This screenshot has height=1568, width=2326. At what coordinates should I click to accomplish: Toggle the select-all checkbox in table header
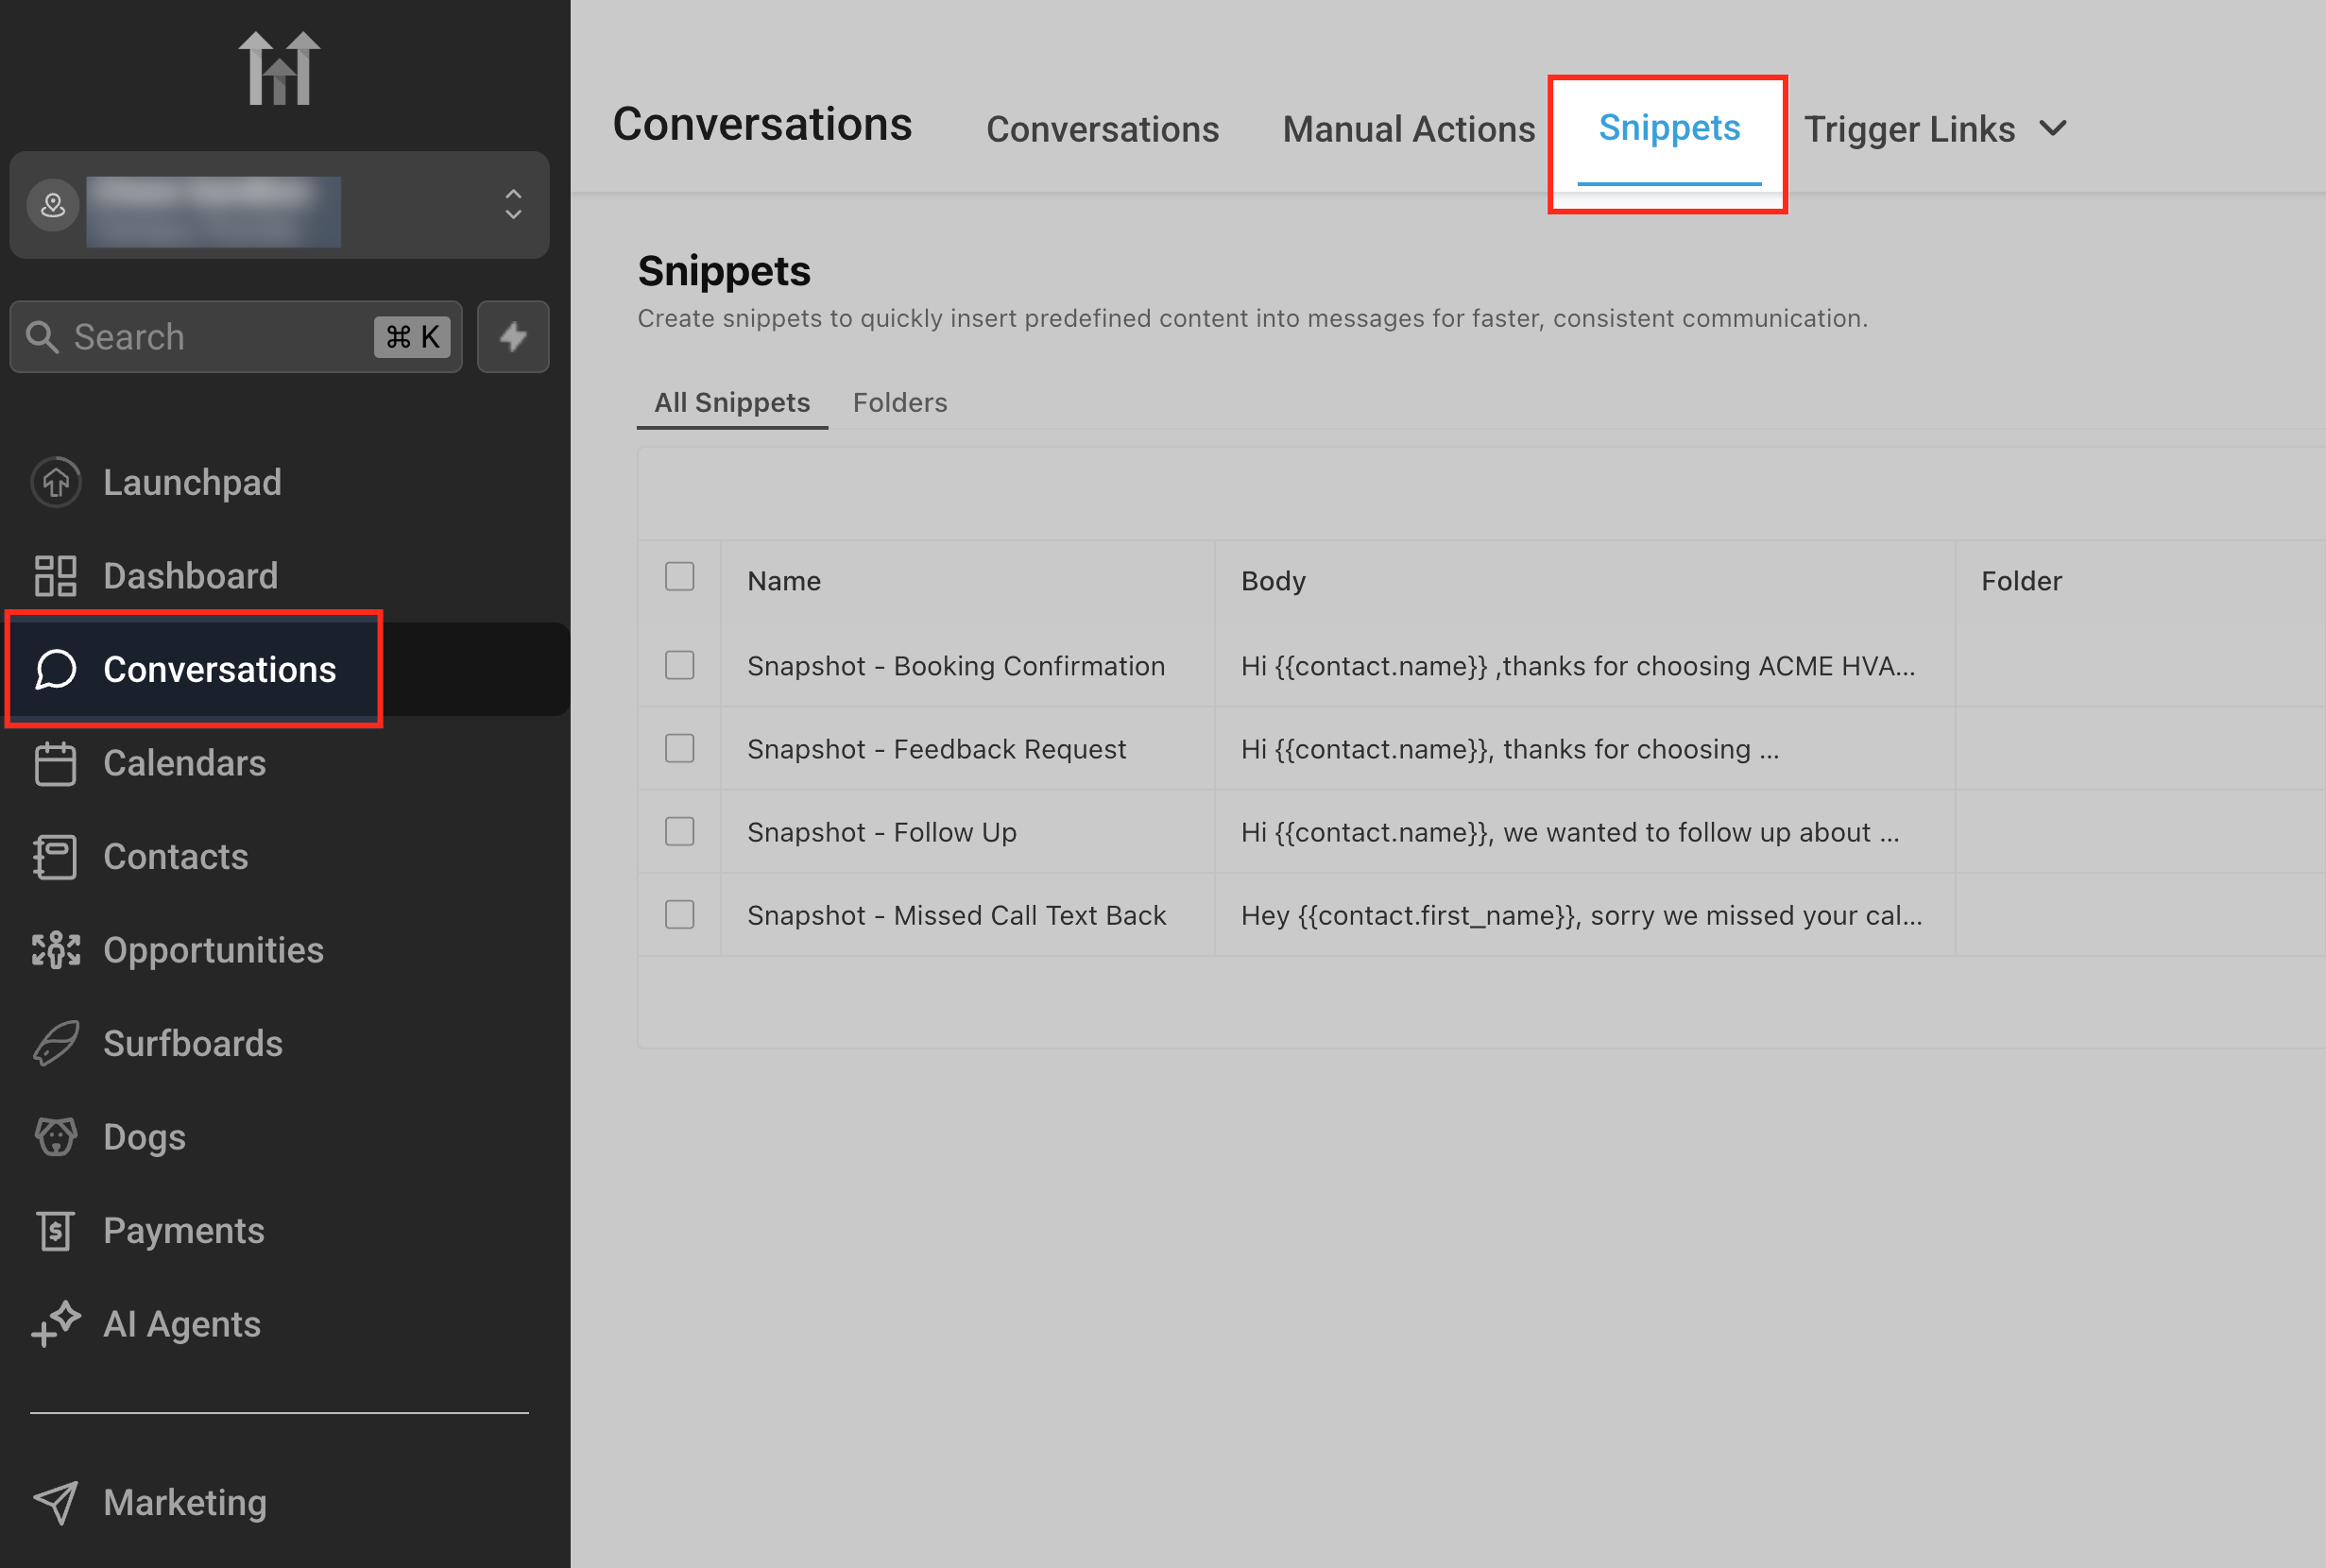(680, 577)
